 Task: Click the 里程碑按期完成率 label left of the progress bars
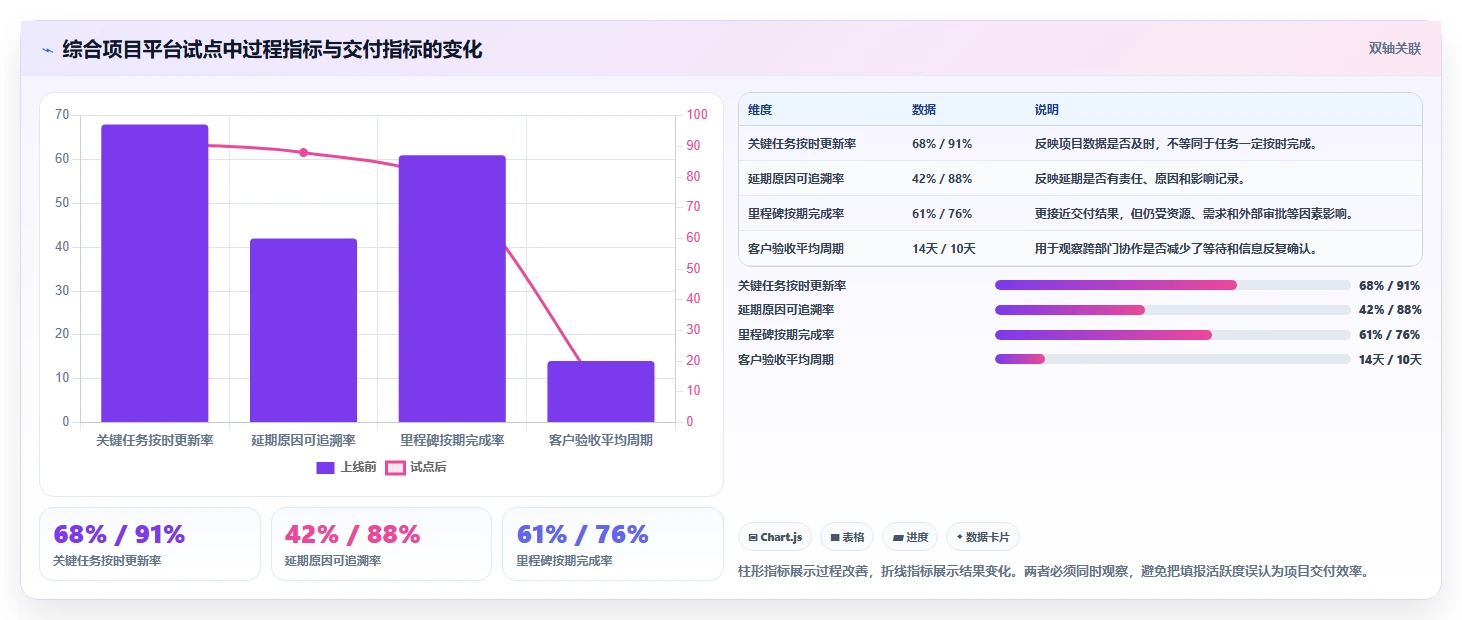pyautogui.click(x=786, y=335)
